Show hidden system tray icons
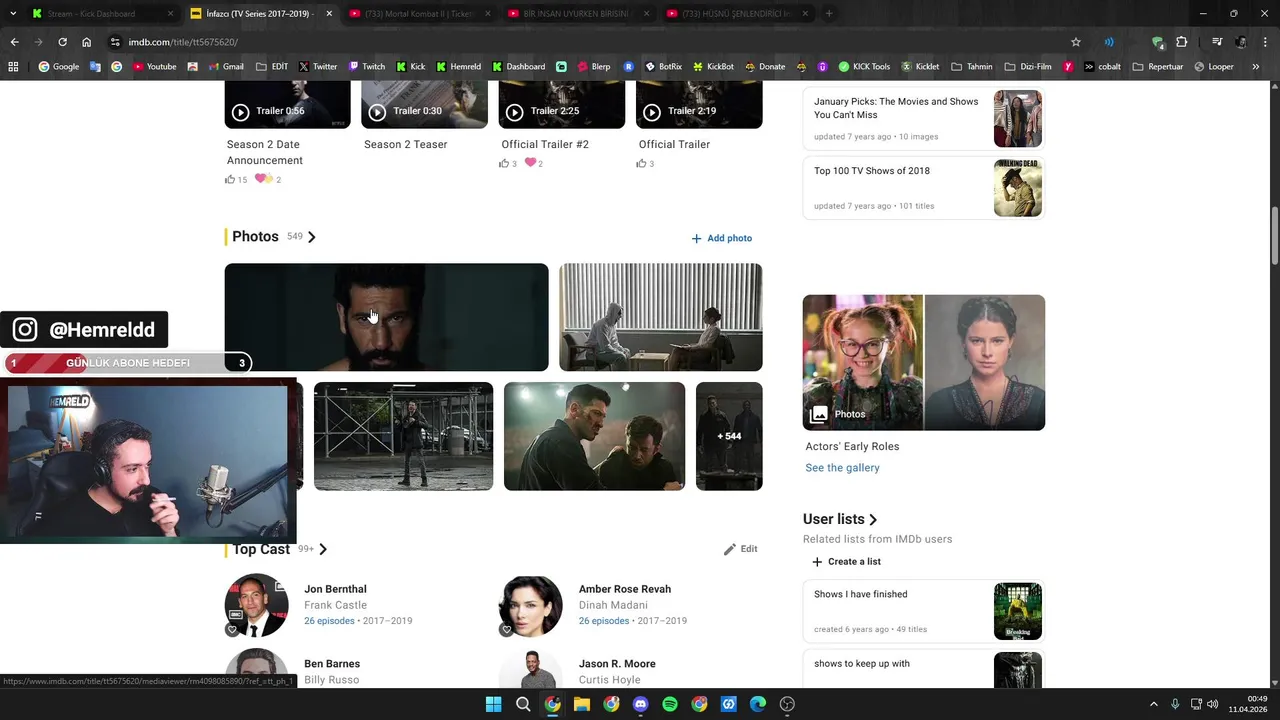The width and height of the screenshot is (1280, 720). click(x=1153, y=704)
